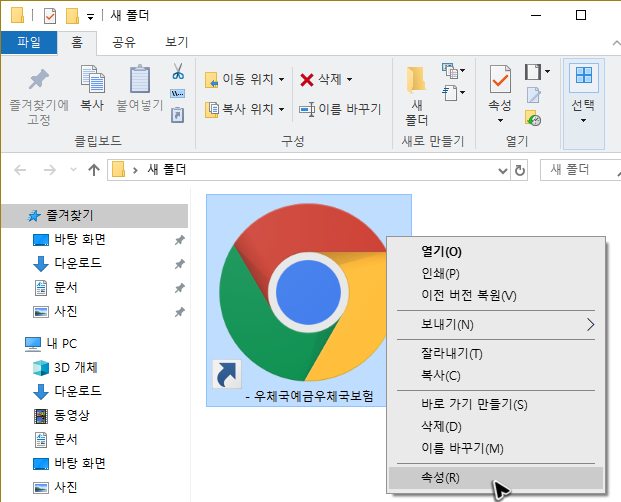Viewport: 621px width, 502px height.
Task: Click the red X Delete (삭제) button
Action: (x=321, y=80)
